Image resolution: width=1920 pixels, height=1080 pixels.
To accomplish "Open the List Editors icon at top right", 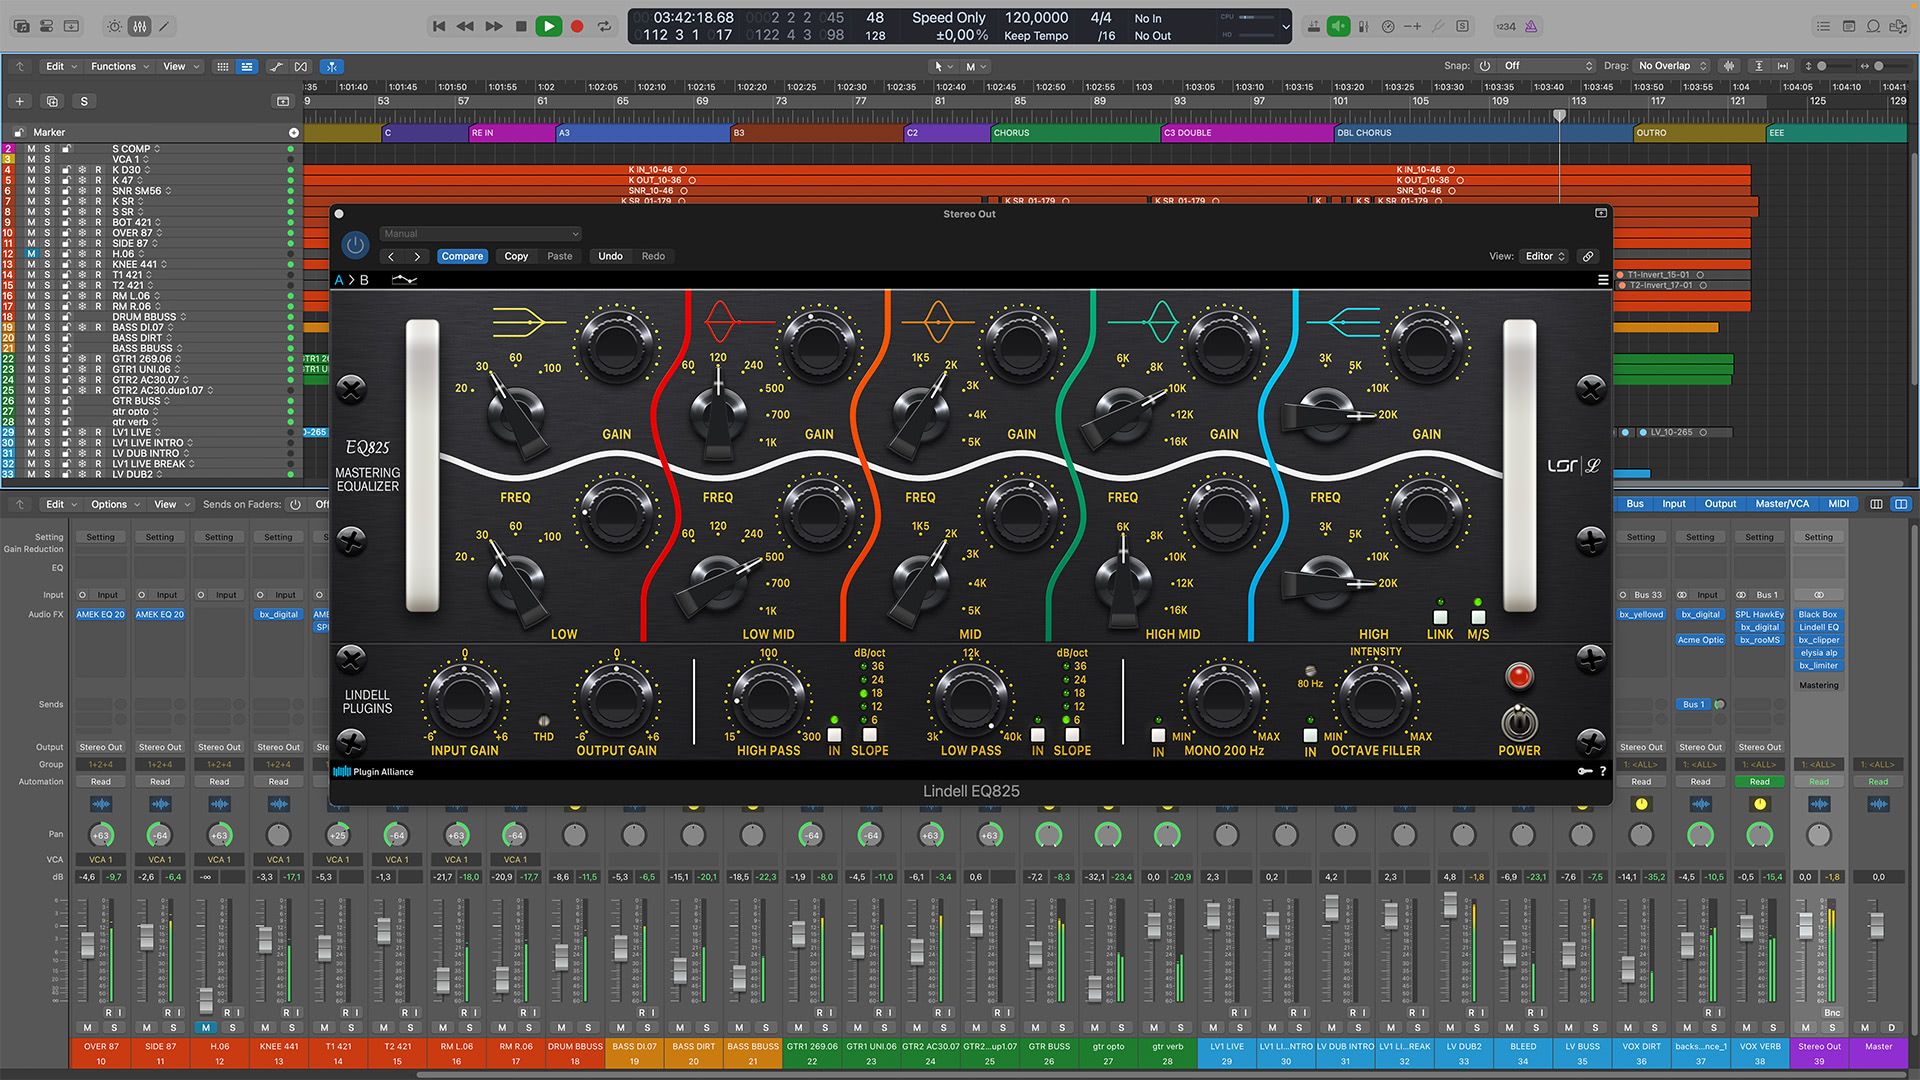I will (x=1822, y=26).
